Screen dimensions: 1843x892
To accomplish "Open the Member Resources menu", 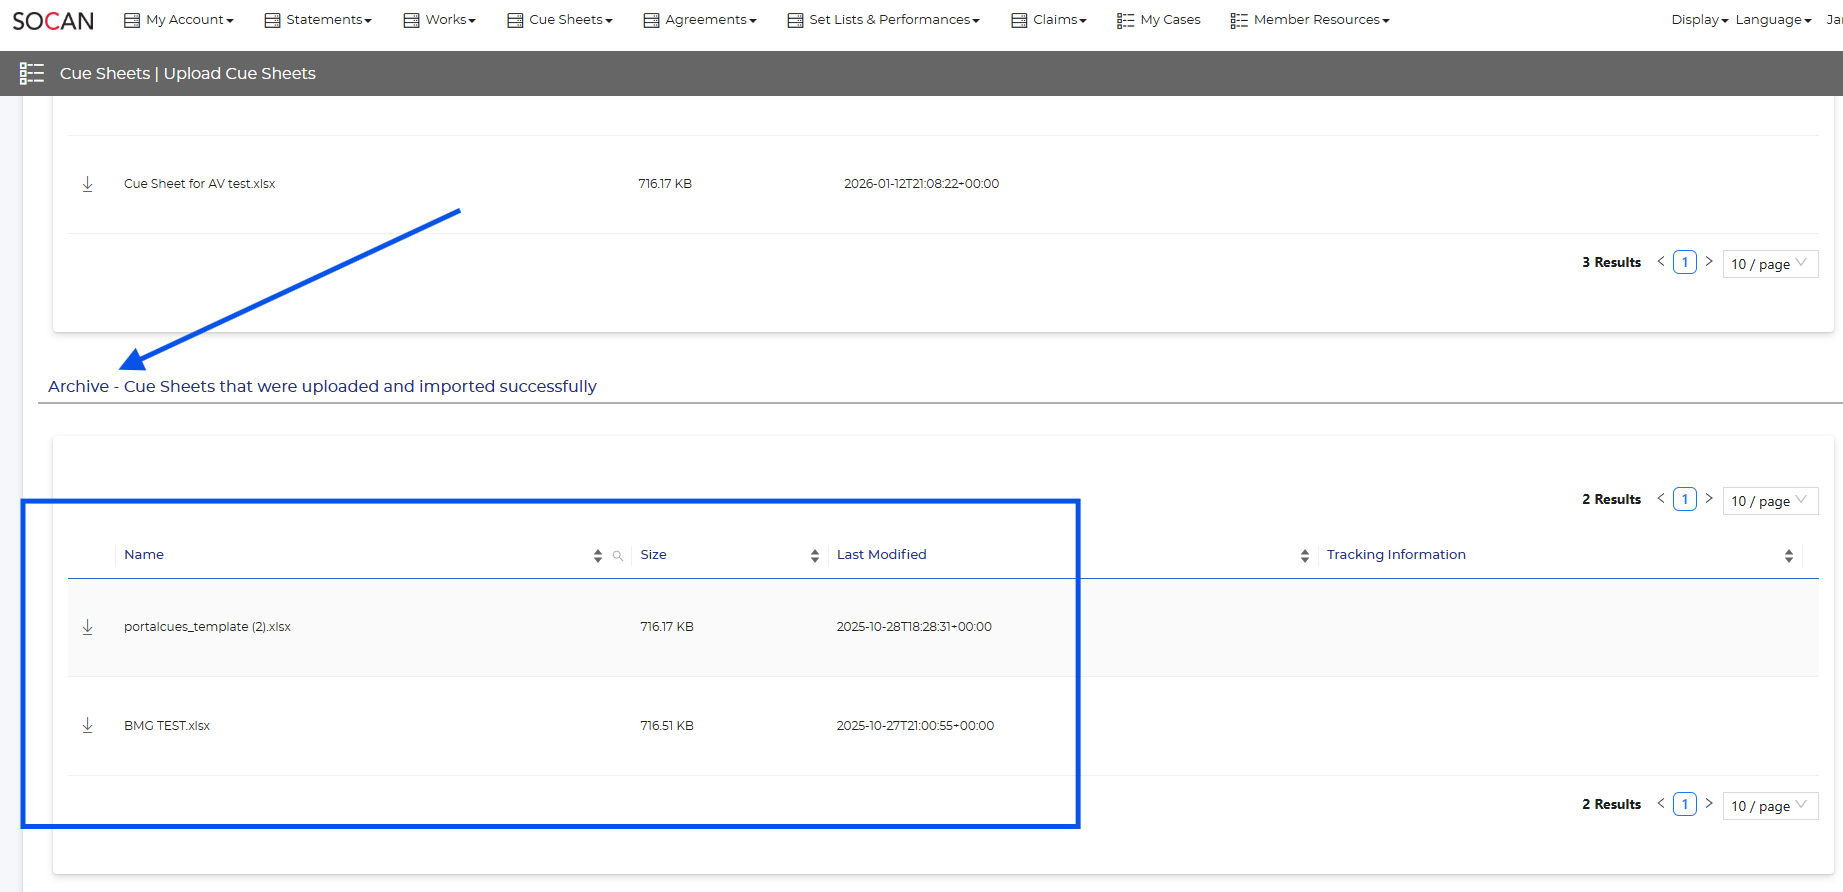I will click(x=1310, y=20).
